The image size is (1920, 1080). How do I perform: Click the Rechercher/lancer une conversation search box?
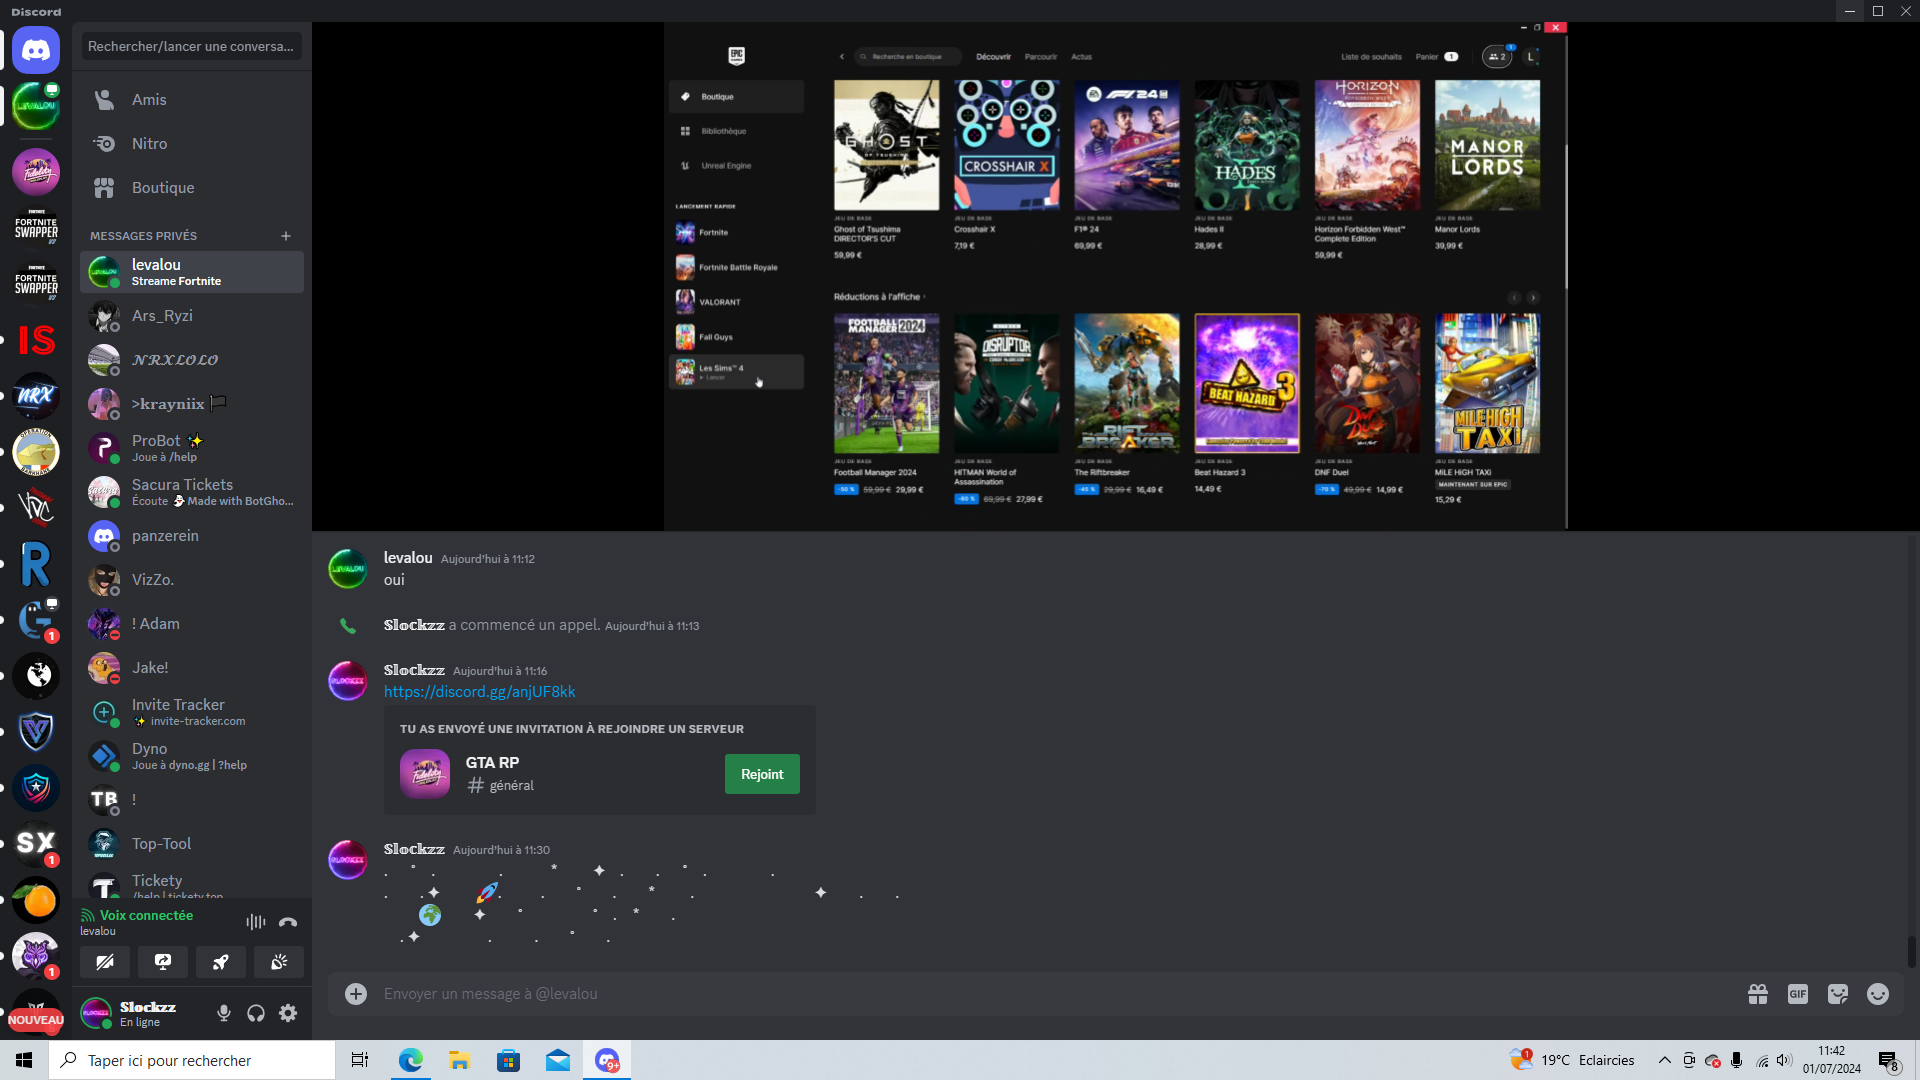point(192,46)
